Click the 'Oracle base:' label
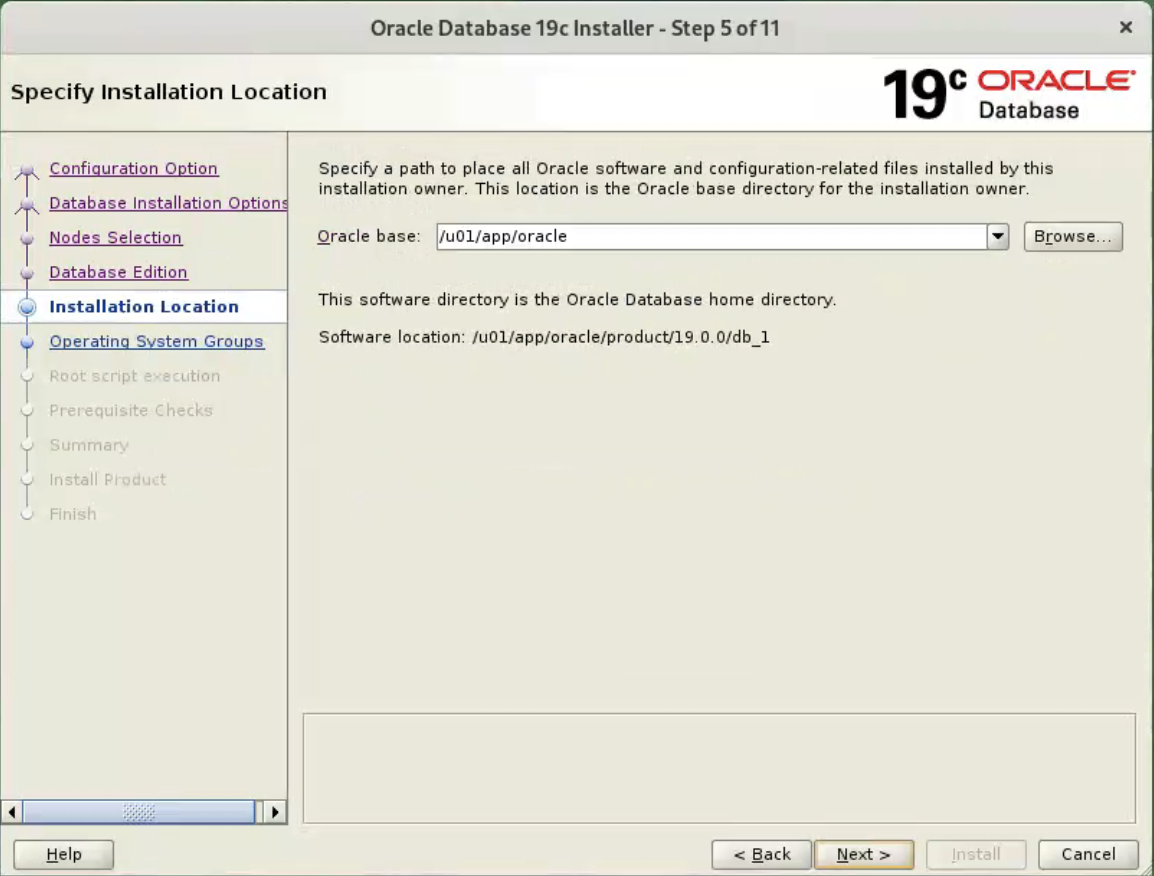This screenshot has width=1154, height=876. (369, 237)
